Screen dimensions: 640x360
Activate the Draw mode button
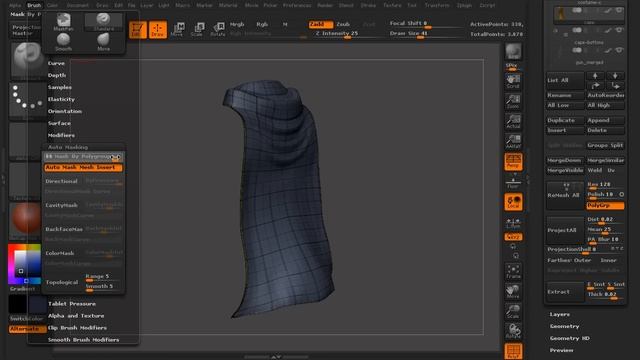click(x=158, y=30)
